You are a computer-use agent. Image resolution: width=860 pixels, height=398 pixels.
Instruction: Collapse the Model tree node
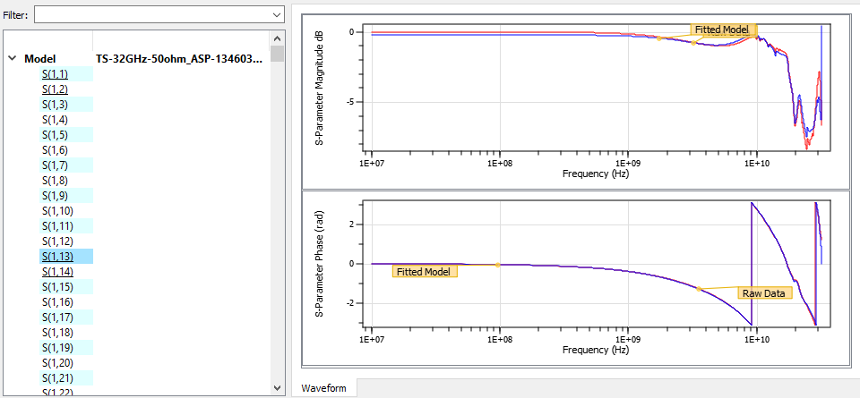[x=12, y=59]
